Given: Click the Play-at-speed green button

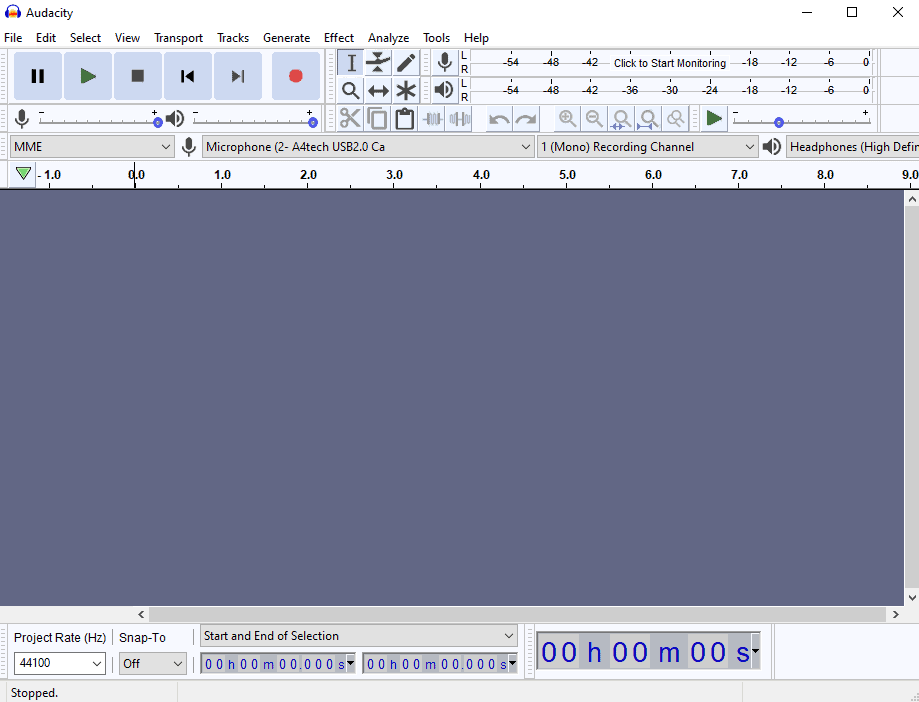Looking at the screenshot, I should click(x=714, y=118).
